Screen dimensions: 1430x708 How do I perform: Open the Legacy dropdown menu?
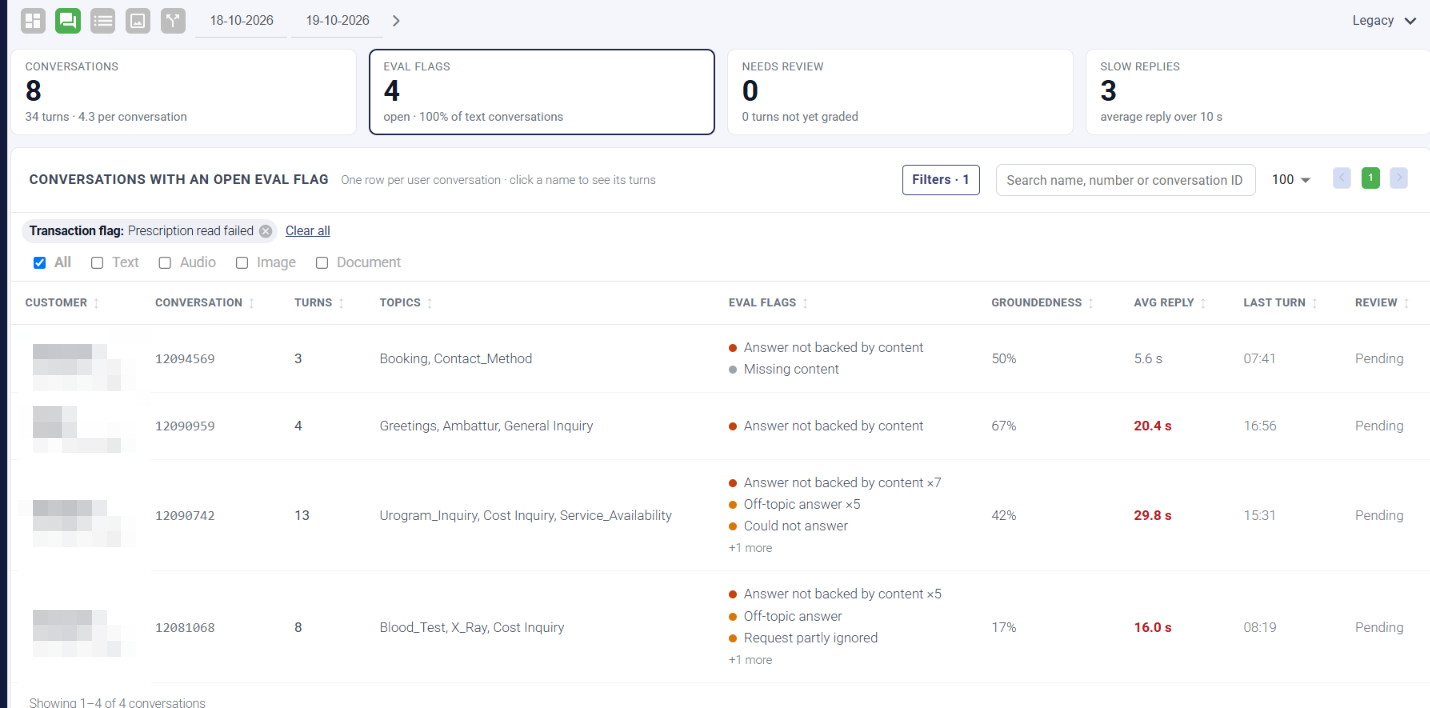1384,20
